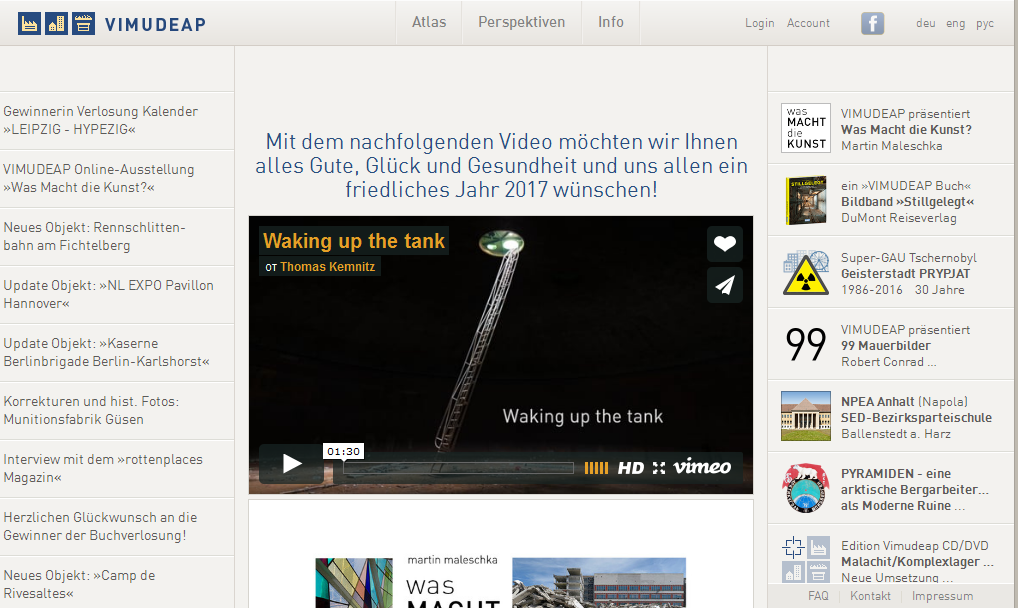Open the Perspektiven menu
The width and height of the screenshot is (1018, 608).
(x=521, y=22)
